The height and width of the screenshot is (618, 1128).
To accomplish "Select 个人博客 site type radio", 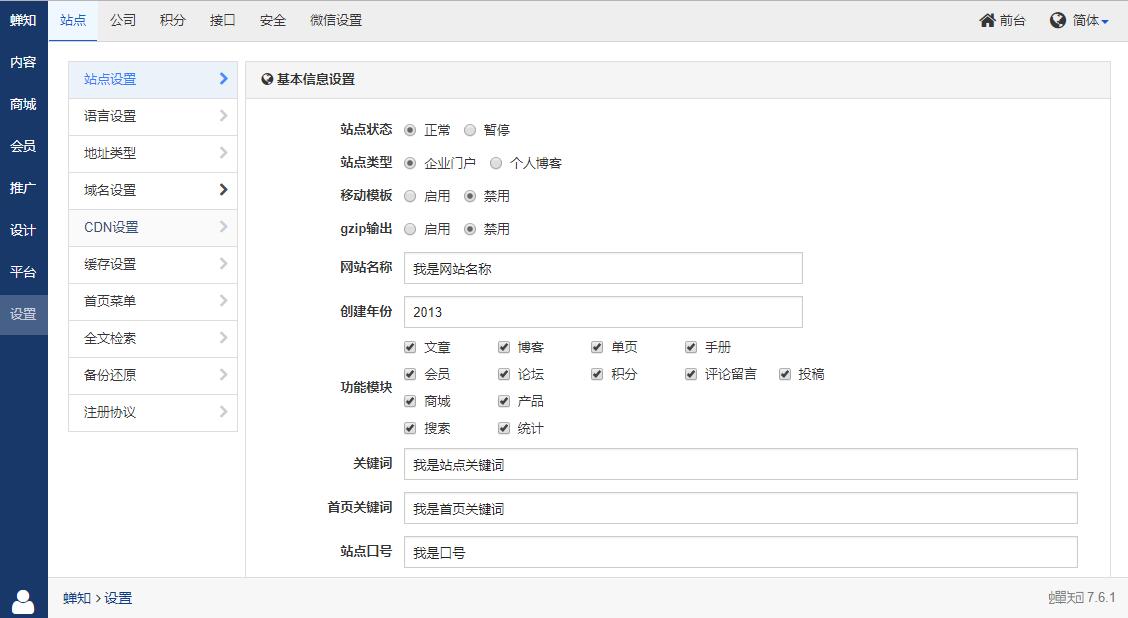I will [x=496, y=163].
